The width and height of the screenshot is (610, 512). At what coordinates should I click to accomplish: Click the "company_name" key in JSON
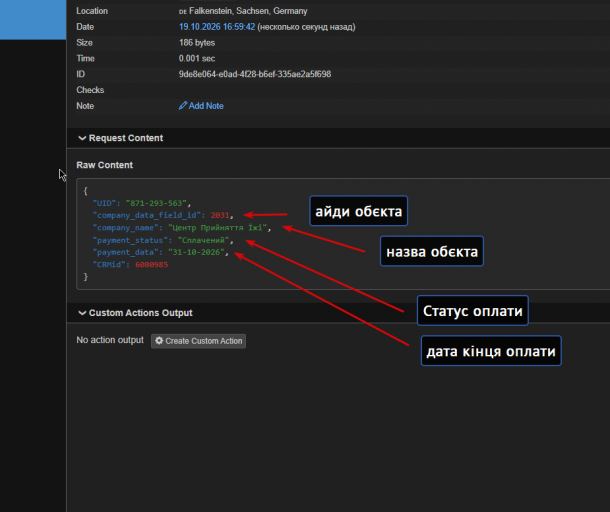tap(125, 228)
